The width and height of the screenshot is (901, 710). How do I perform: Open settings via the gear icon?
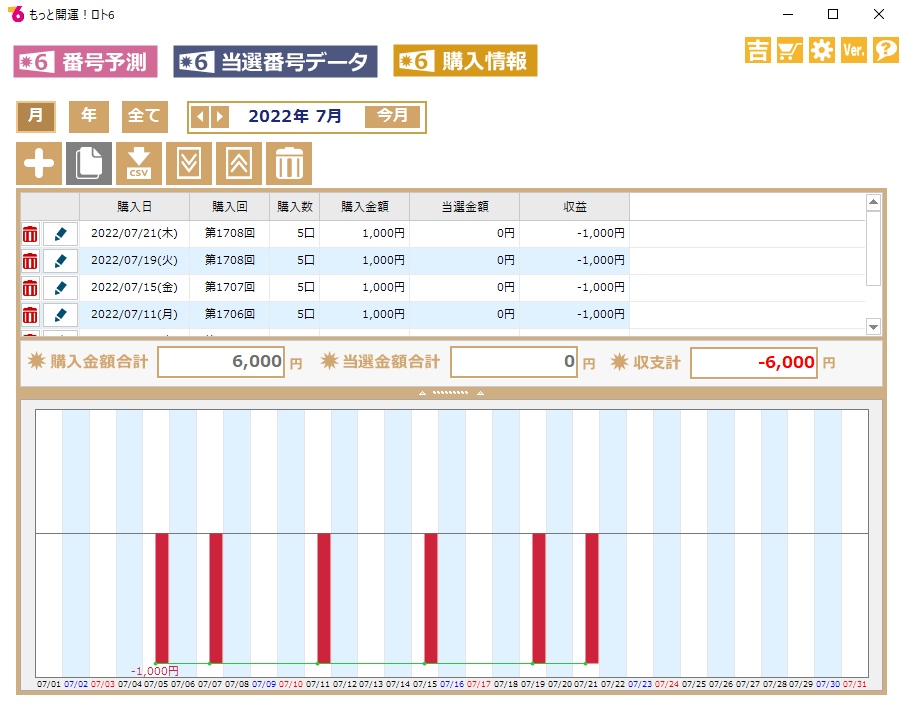tap(822, 50)
